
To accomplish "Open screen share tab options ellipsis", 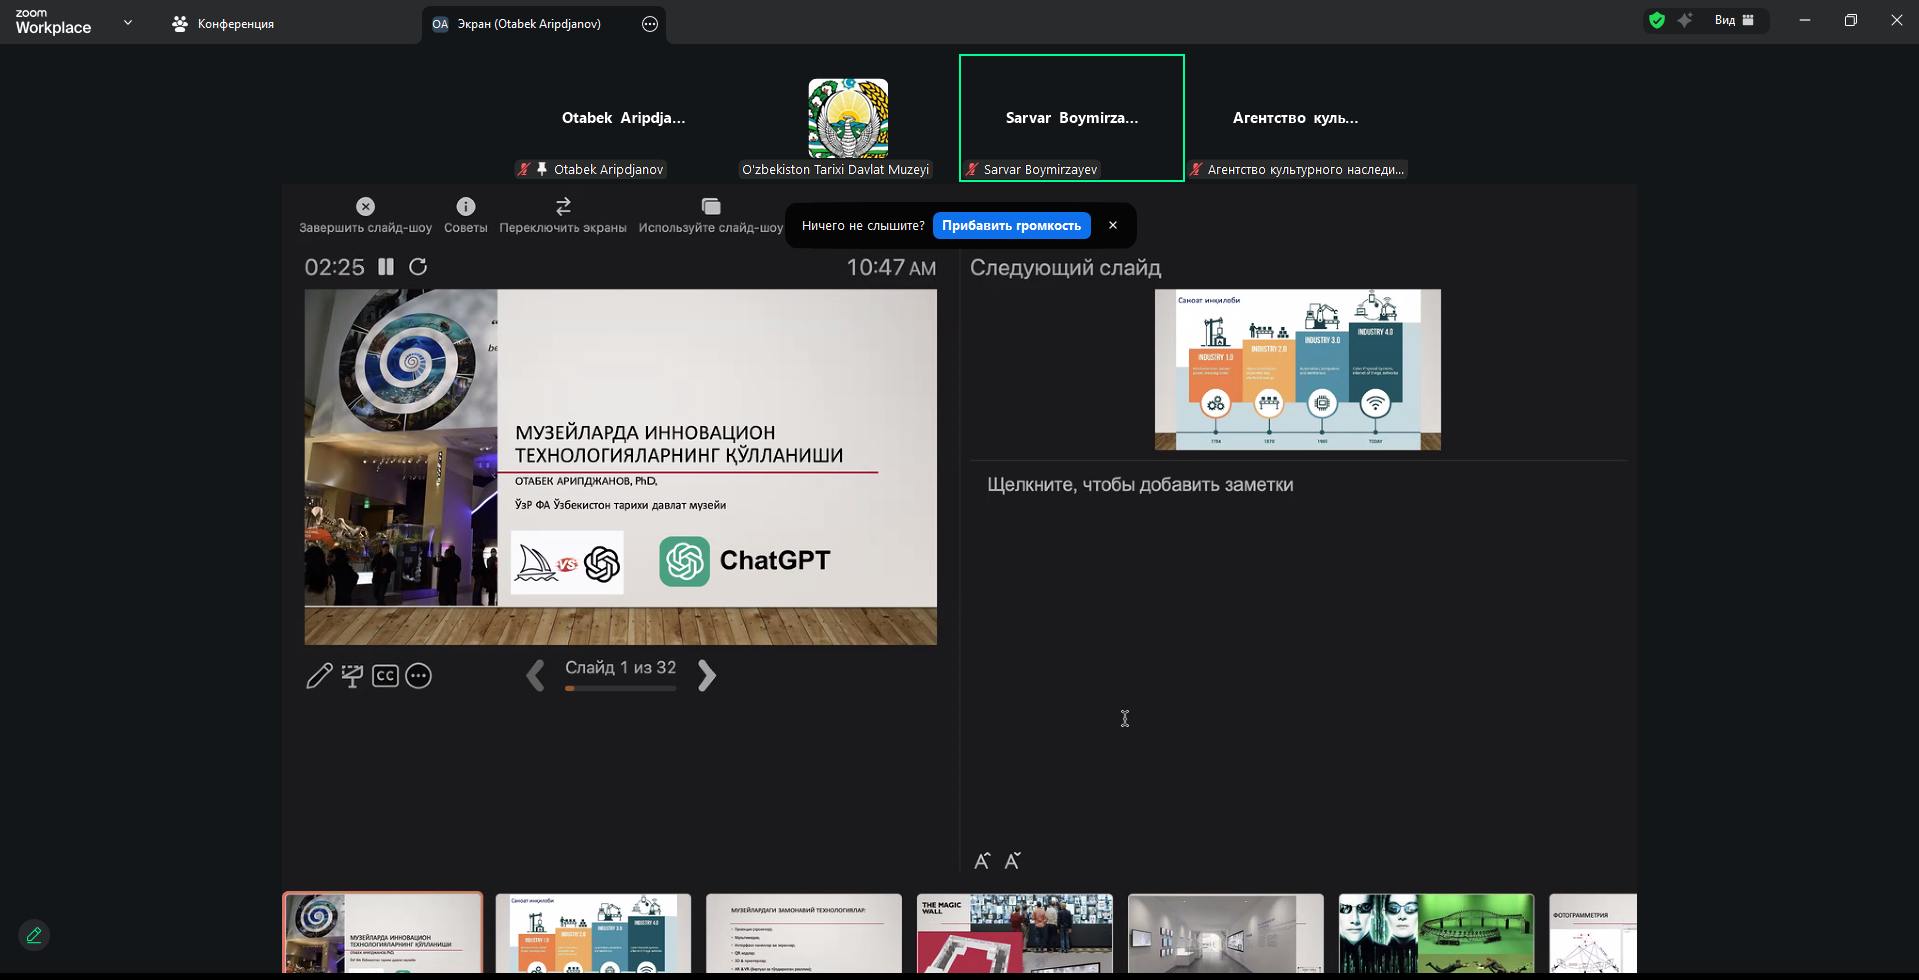I will [x=650, y=24].
